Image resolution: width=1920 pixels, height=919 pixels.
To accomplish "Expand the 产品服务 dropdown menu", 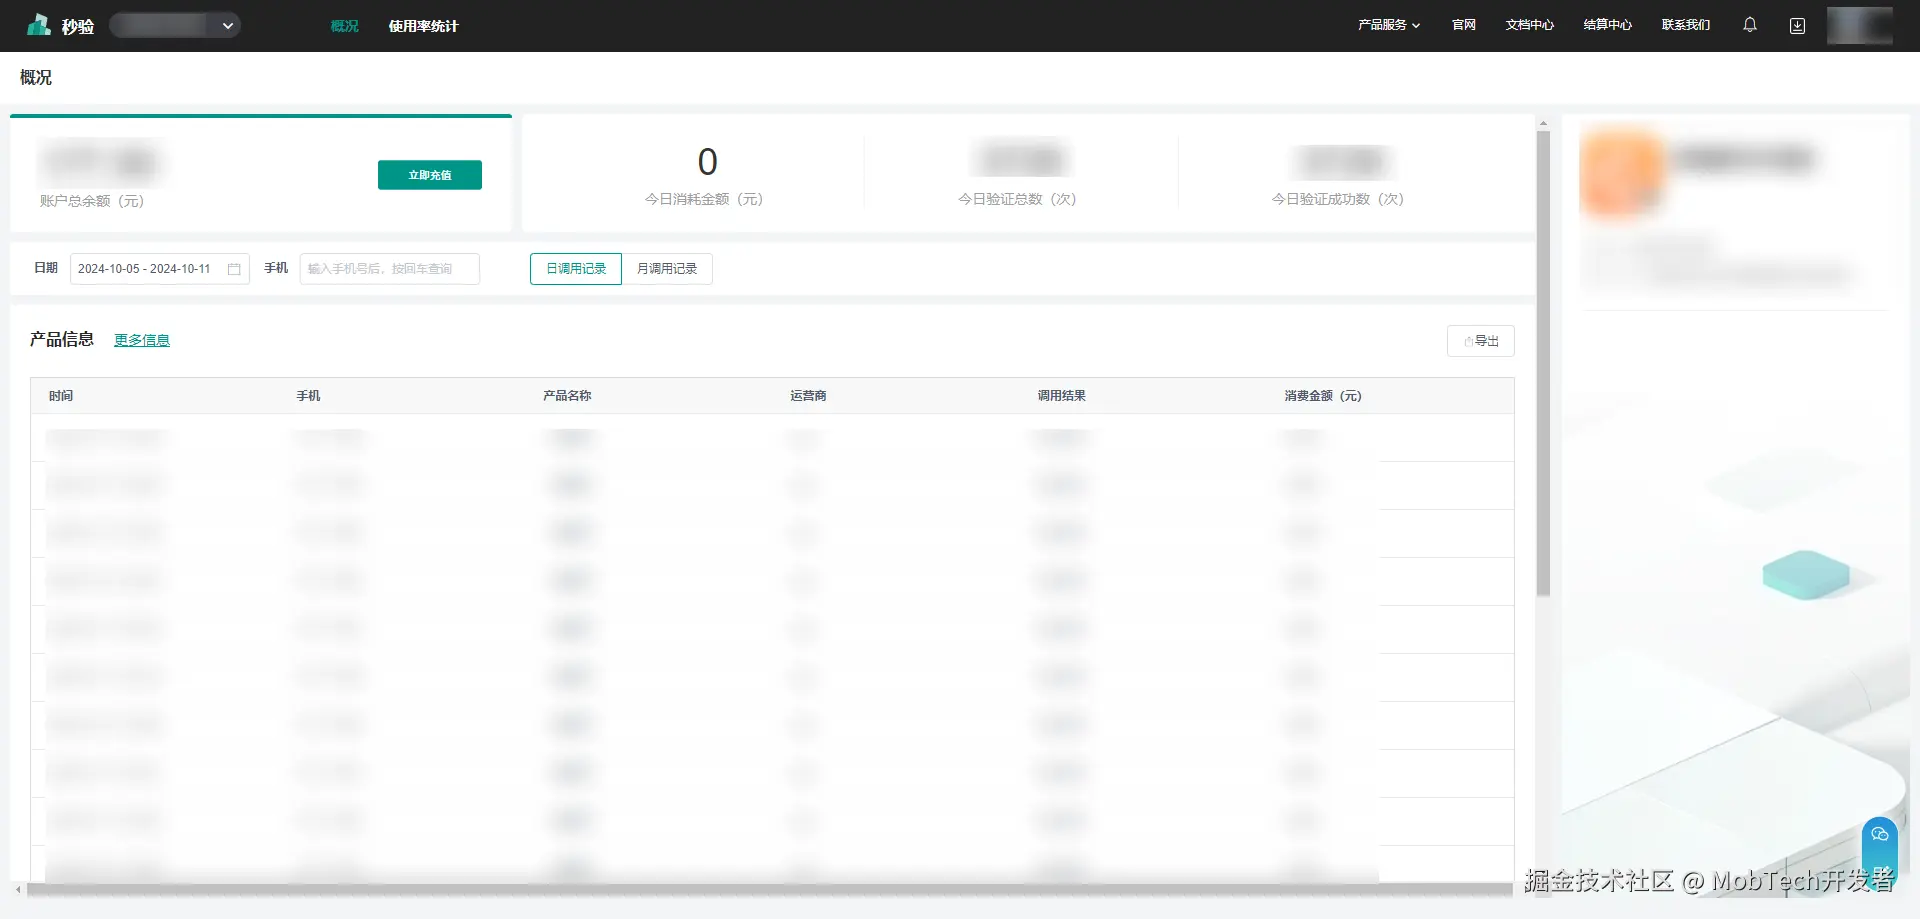I will (x=1389, y=25).
